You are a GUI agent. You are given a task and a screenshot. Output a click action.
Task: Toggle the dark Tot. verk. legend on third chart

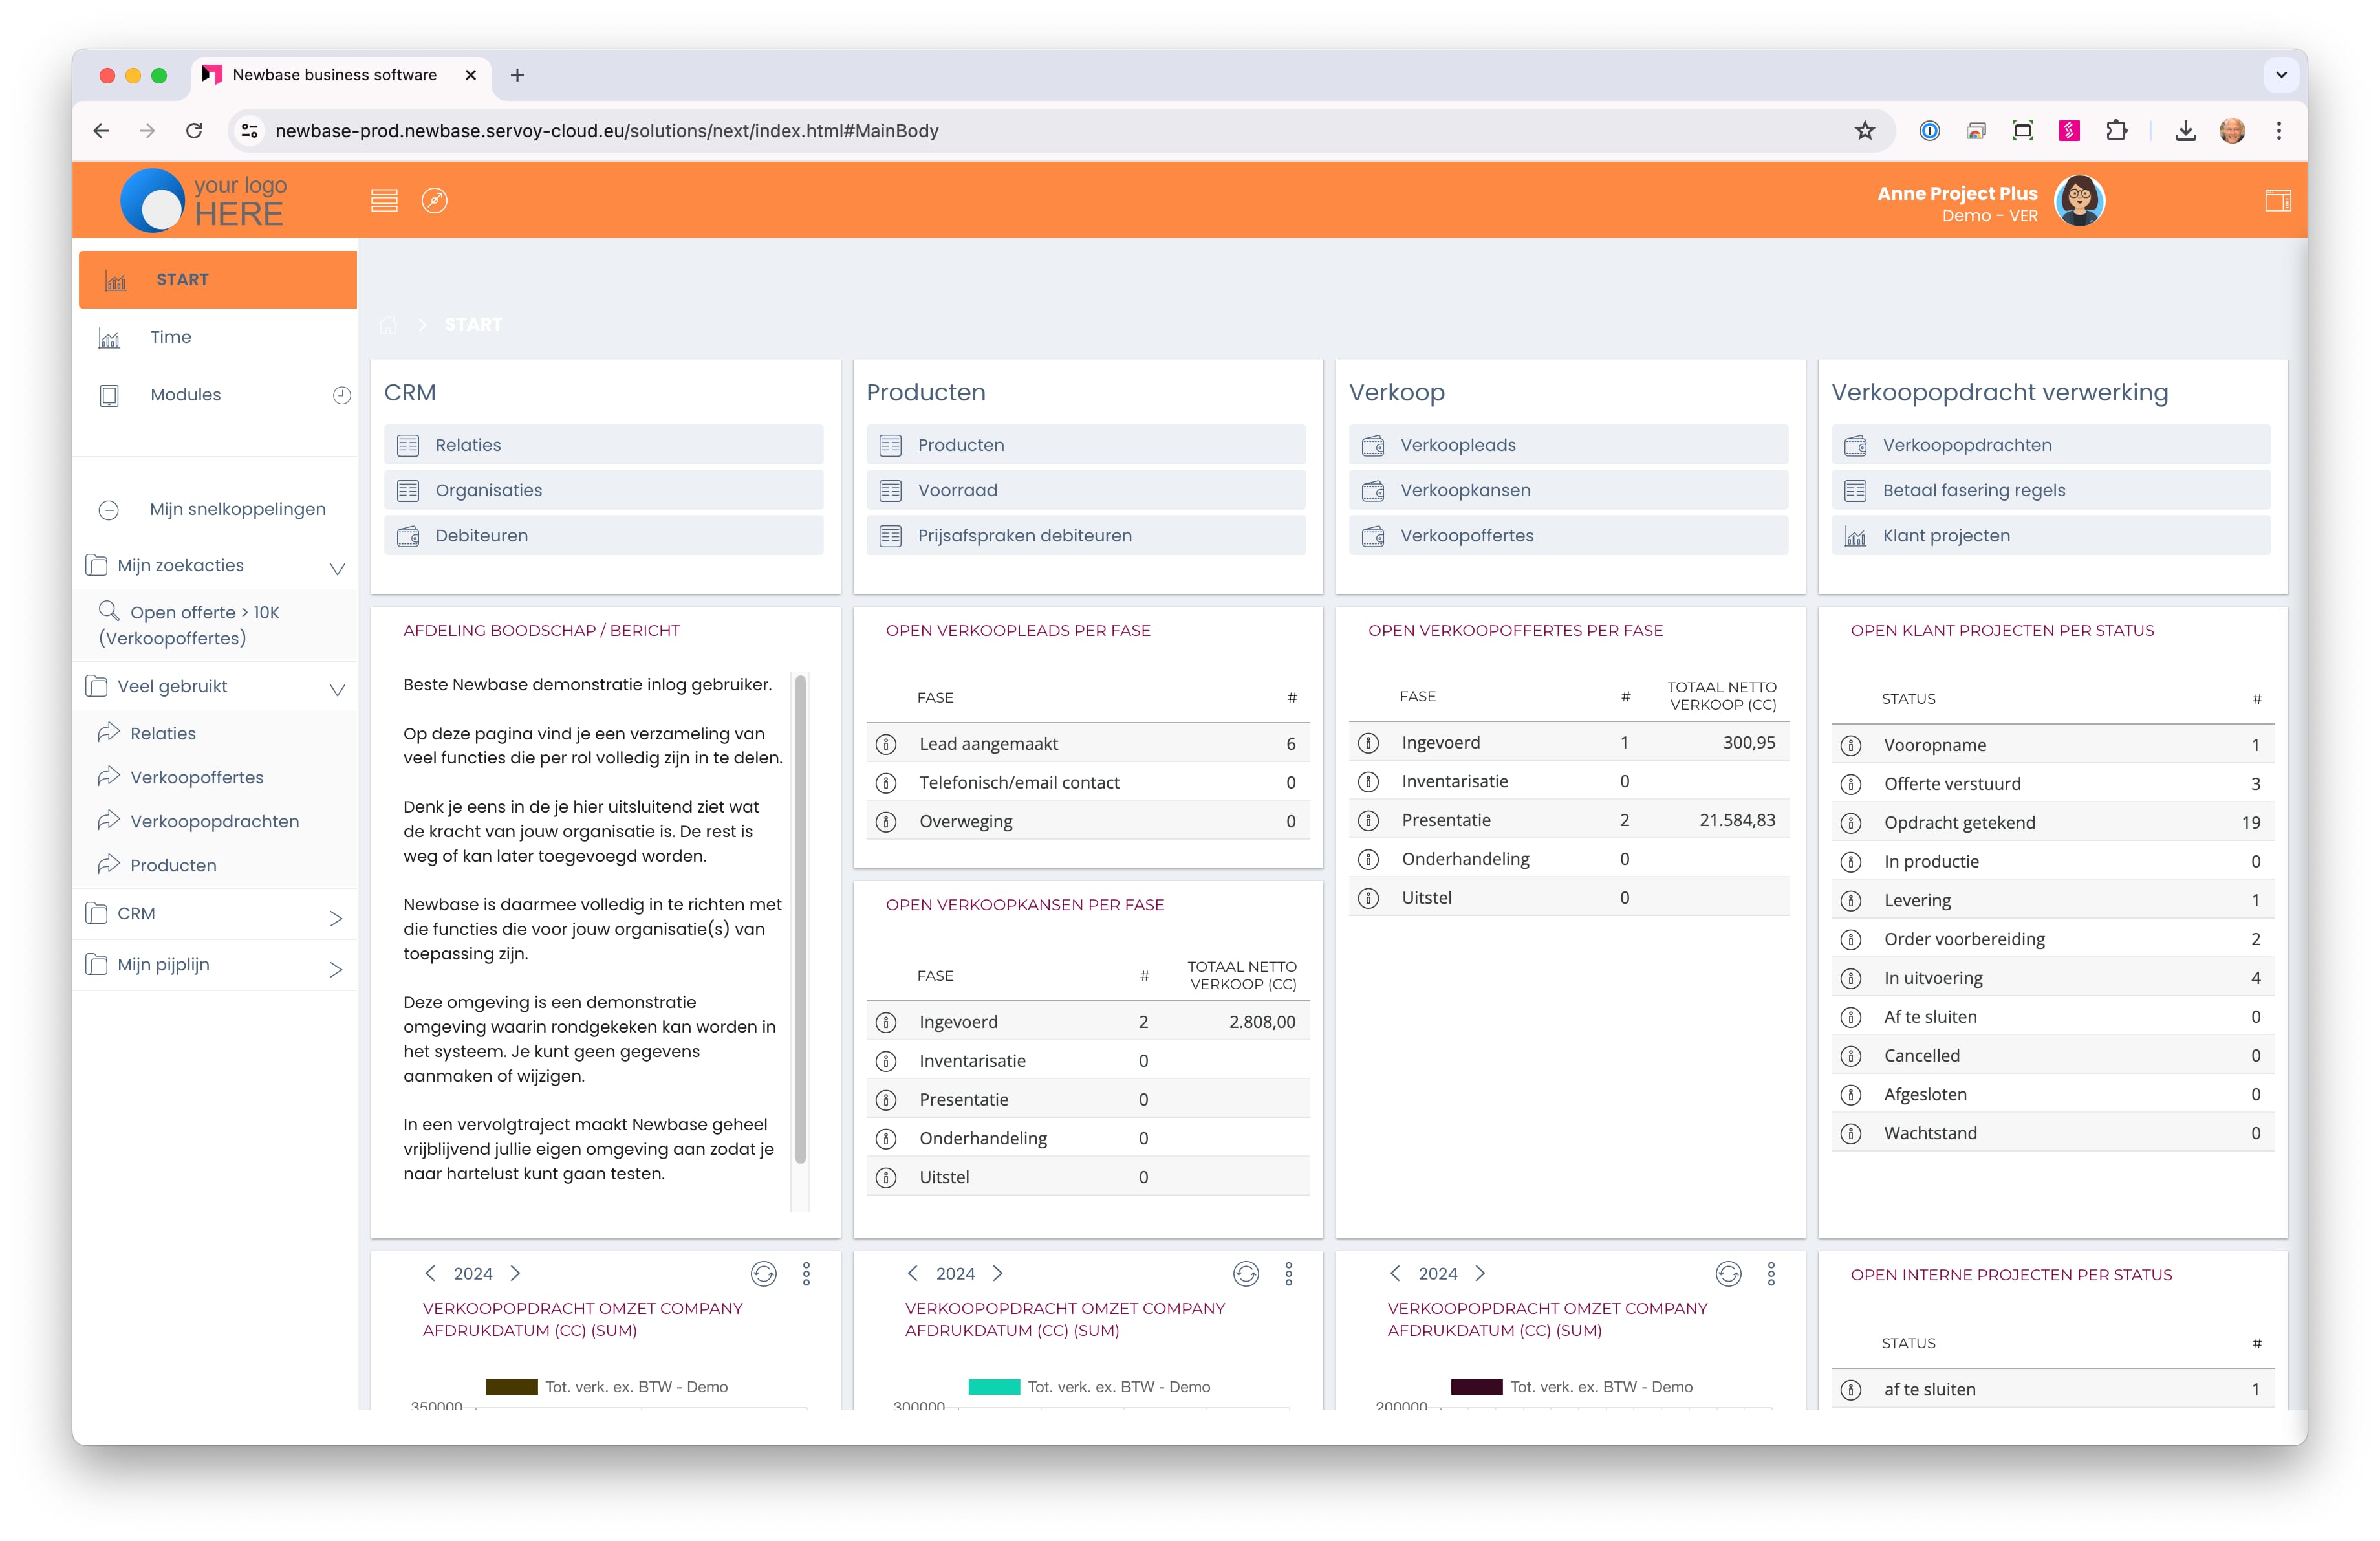[x=1476, y=1387]
